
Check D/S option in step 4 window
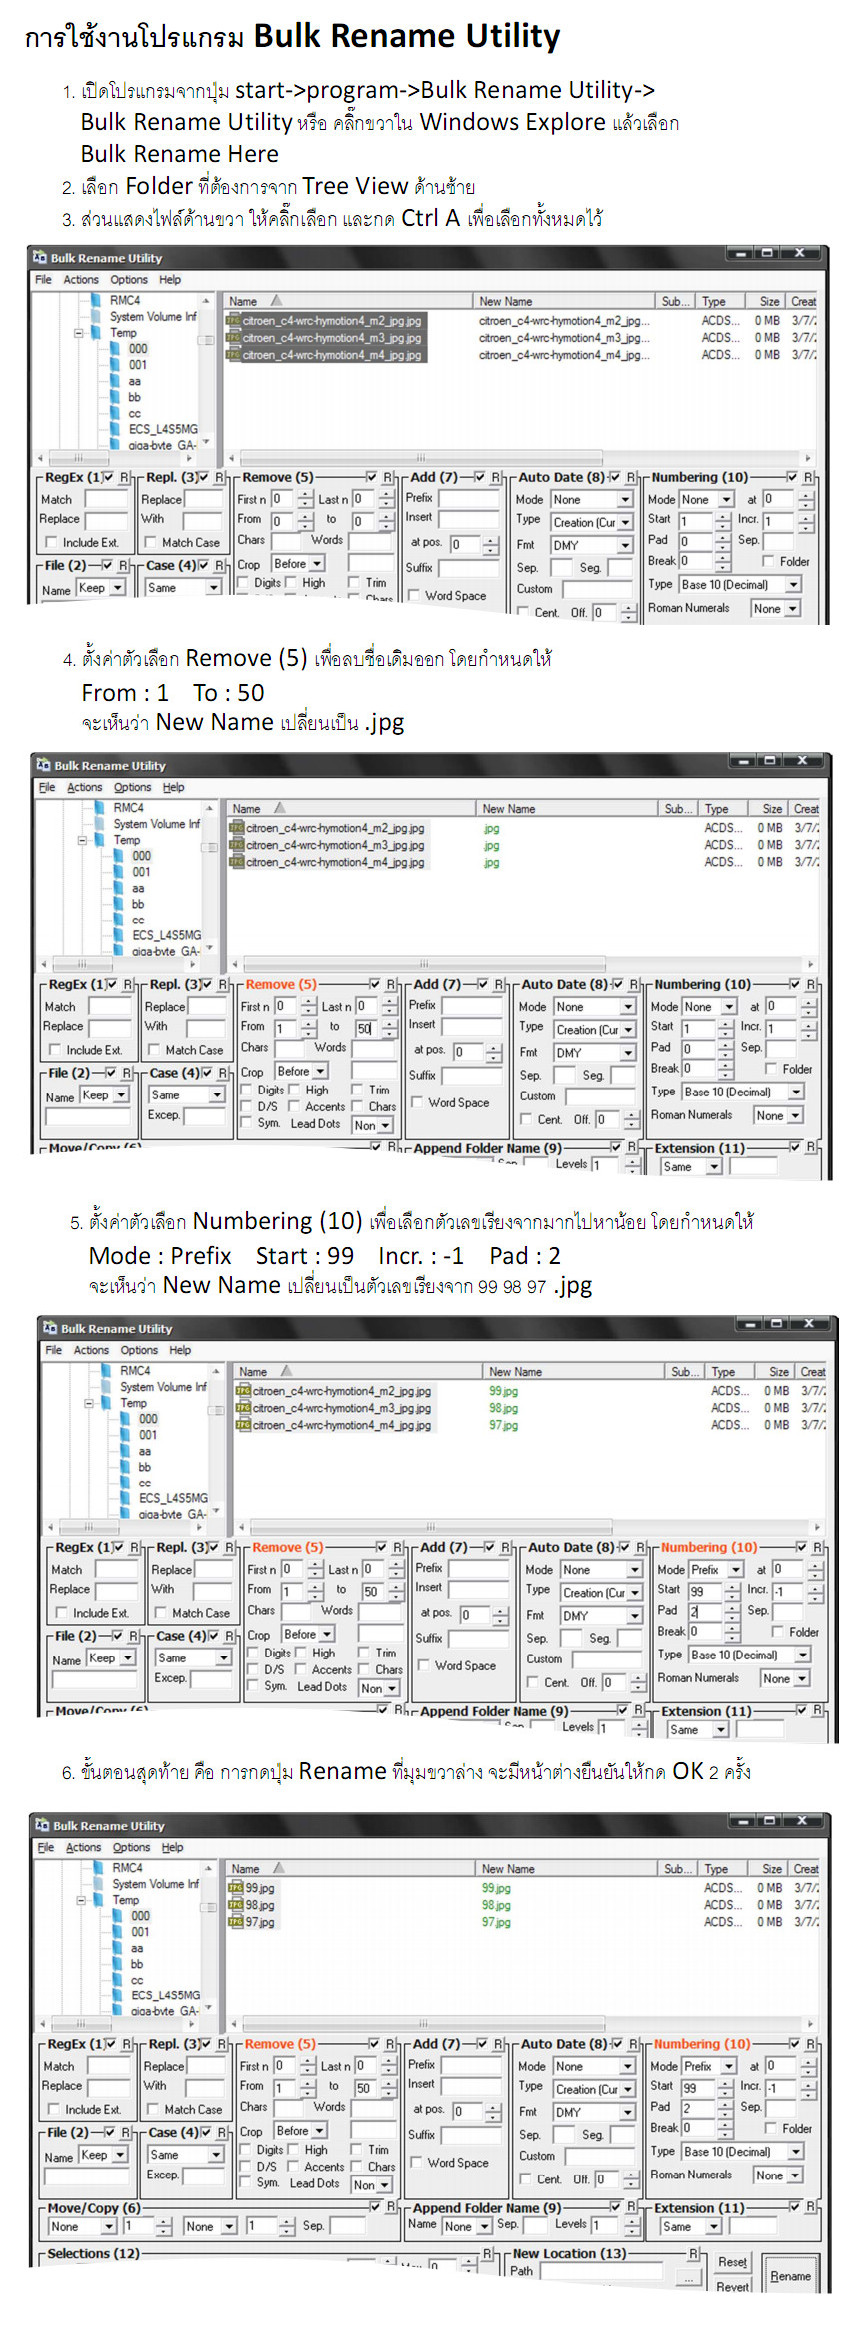coord(247,1107)
